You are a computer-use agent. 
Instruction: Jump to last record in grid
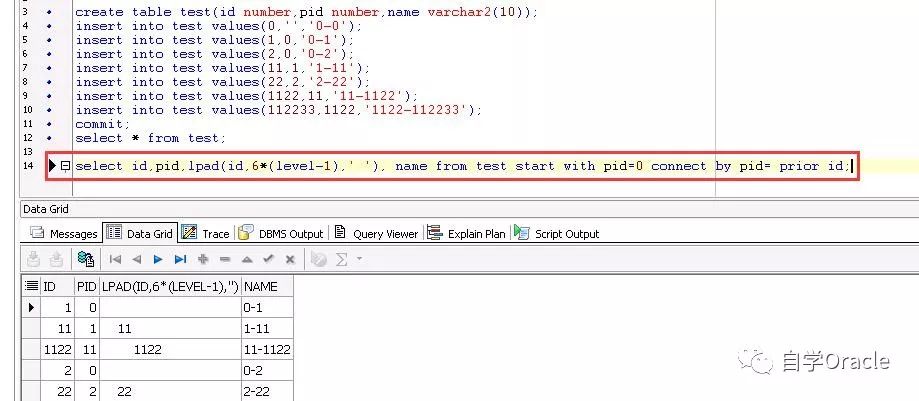[x=181, y=259]
